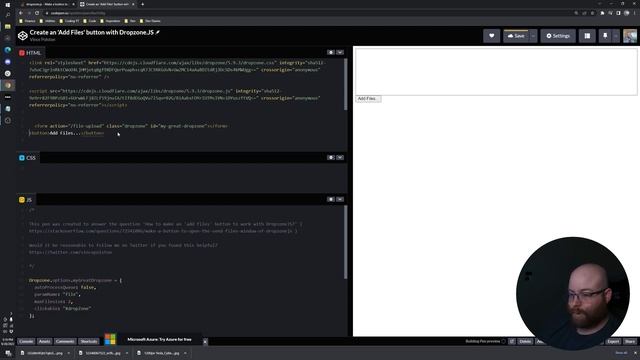640x360 pixels.
Task: Open the Finance bookmarks folder
Action: click(x=28, y=21)
